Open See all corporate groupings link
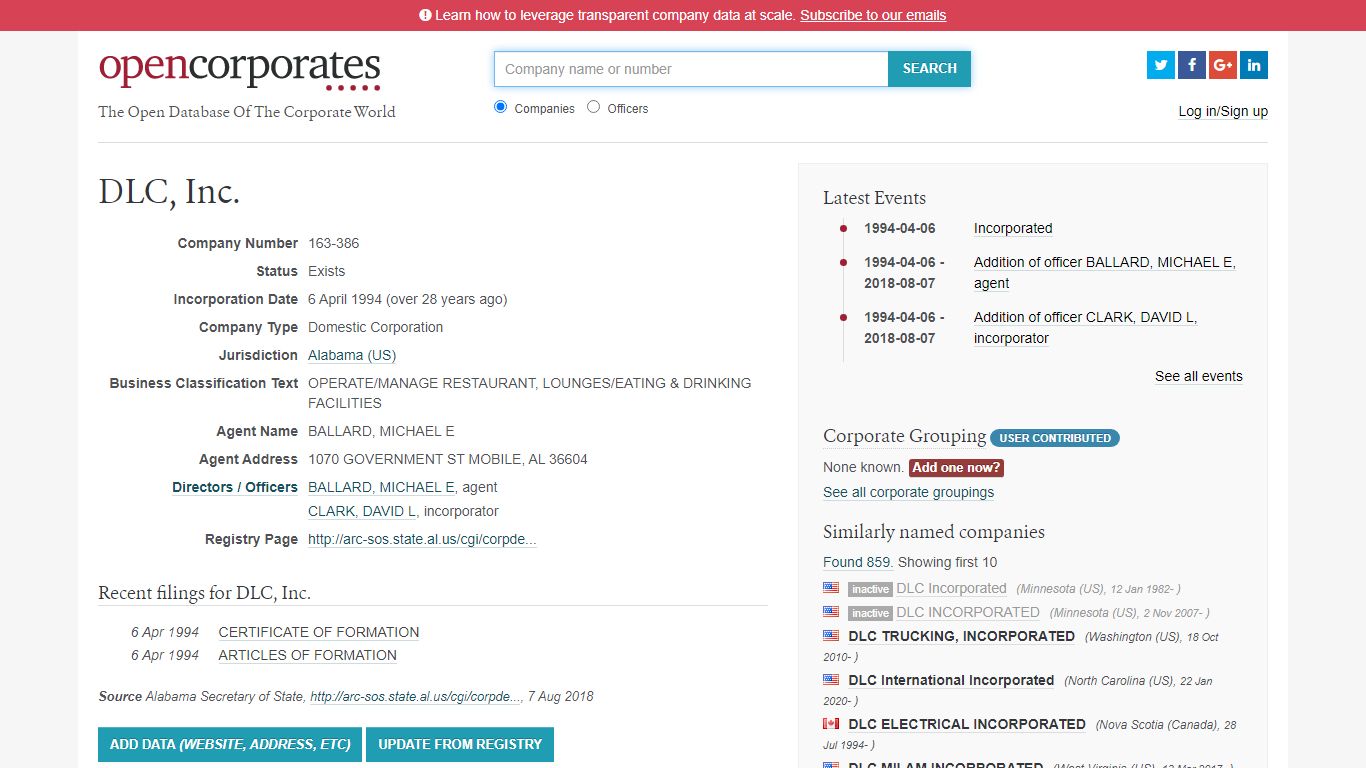 [x=909, y=492]
